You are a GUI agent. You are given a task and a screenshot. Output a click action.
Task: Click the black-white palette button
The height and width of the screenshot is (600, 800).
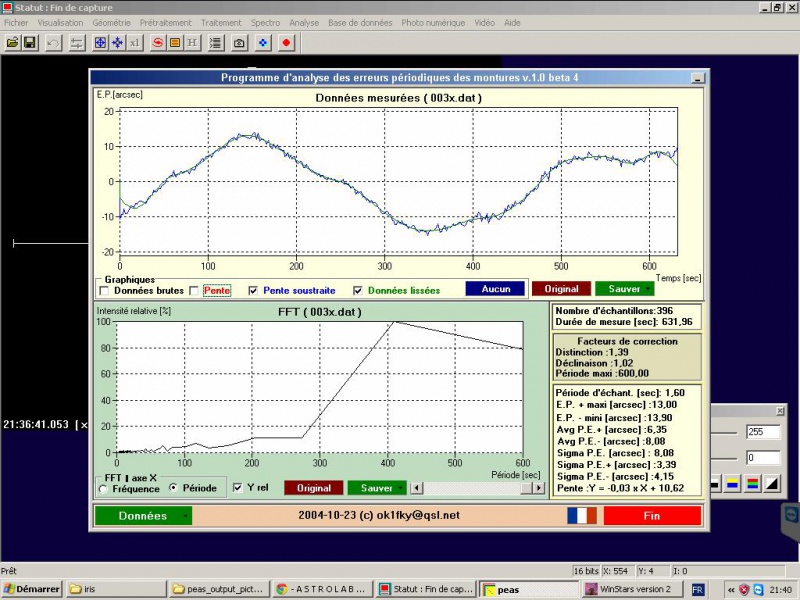tap(715, 484)
